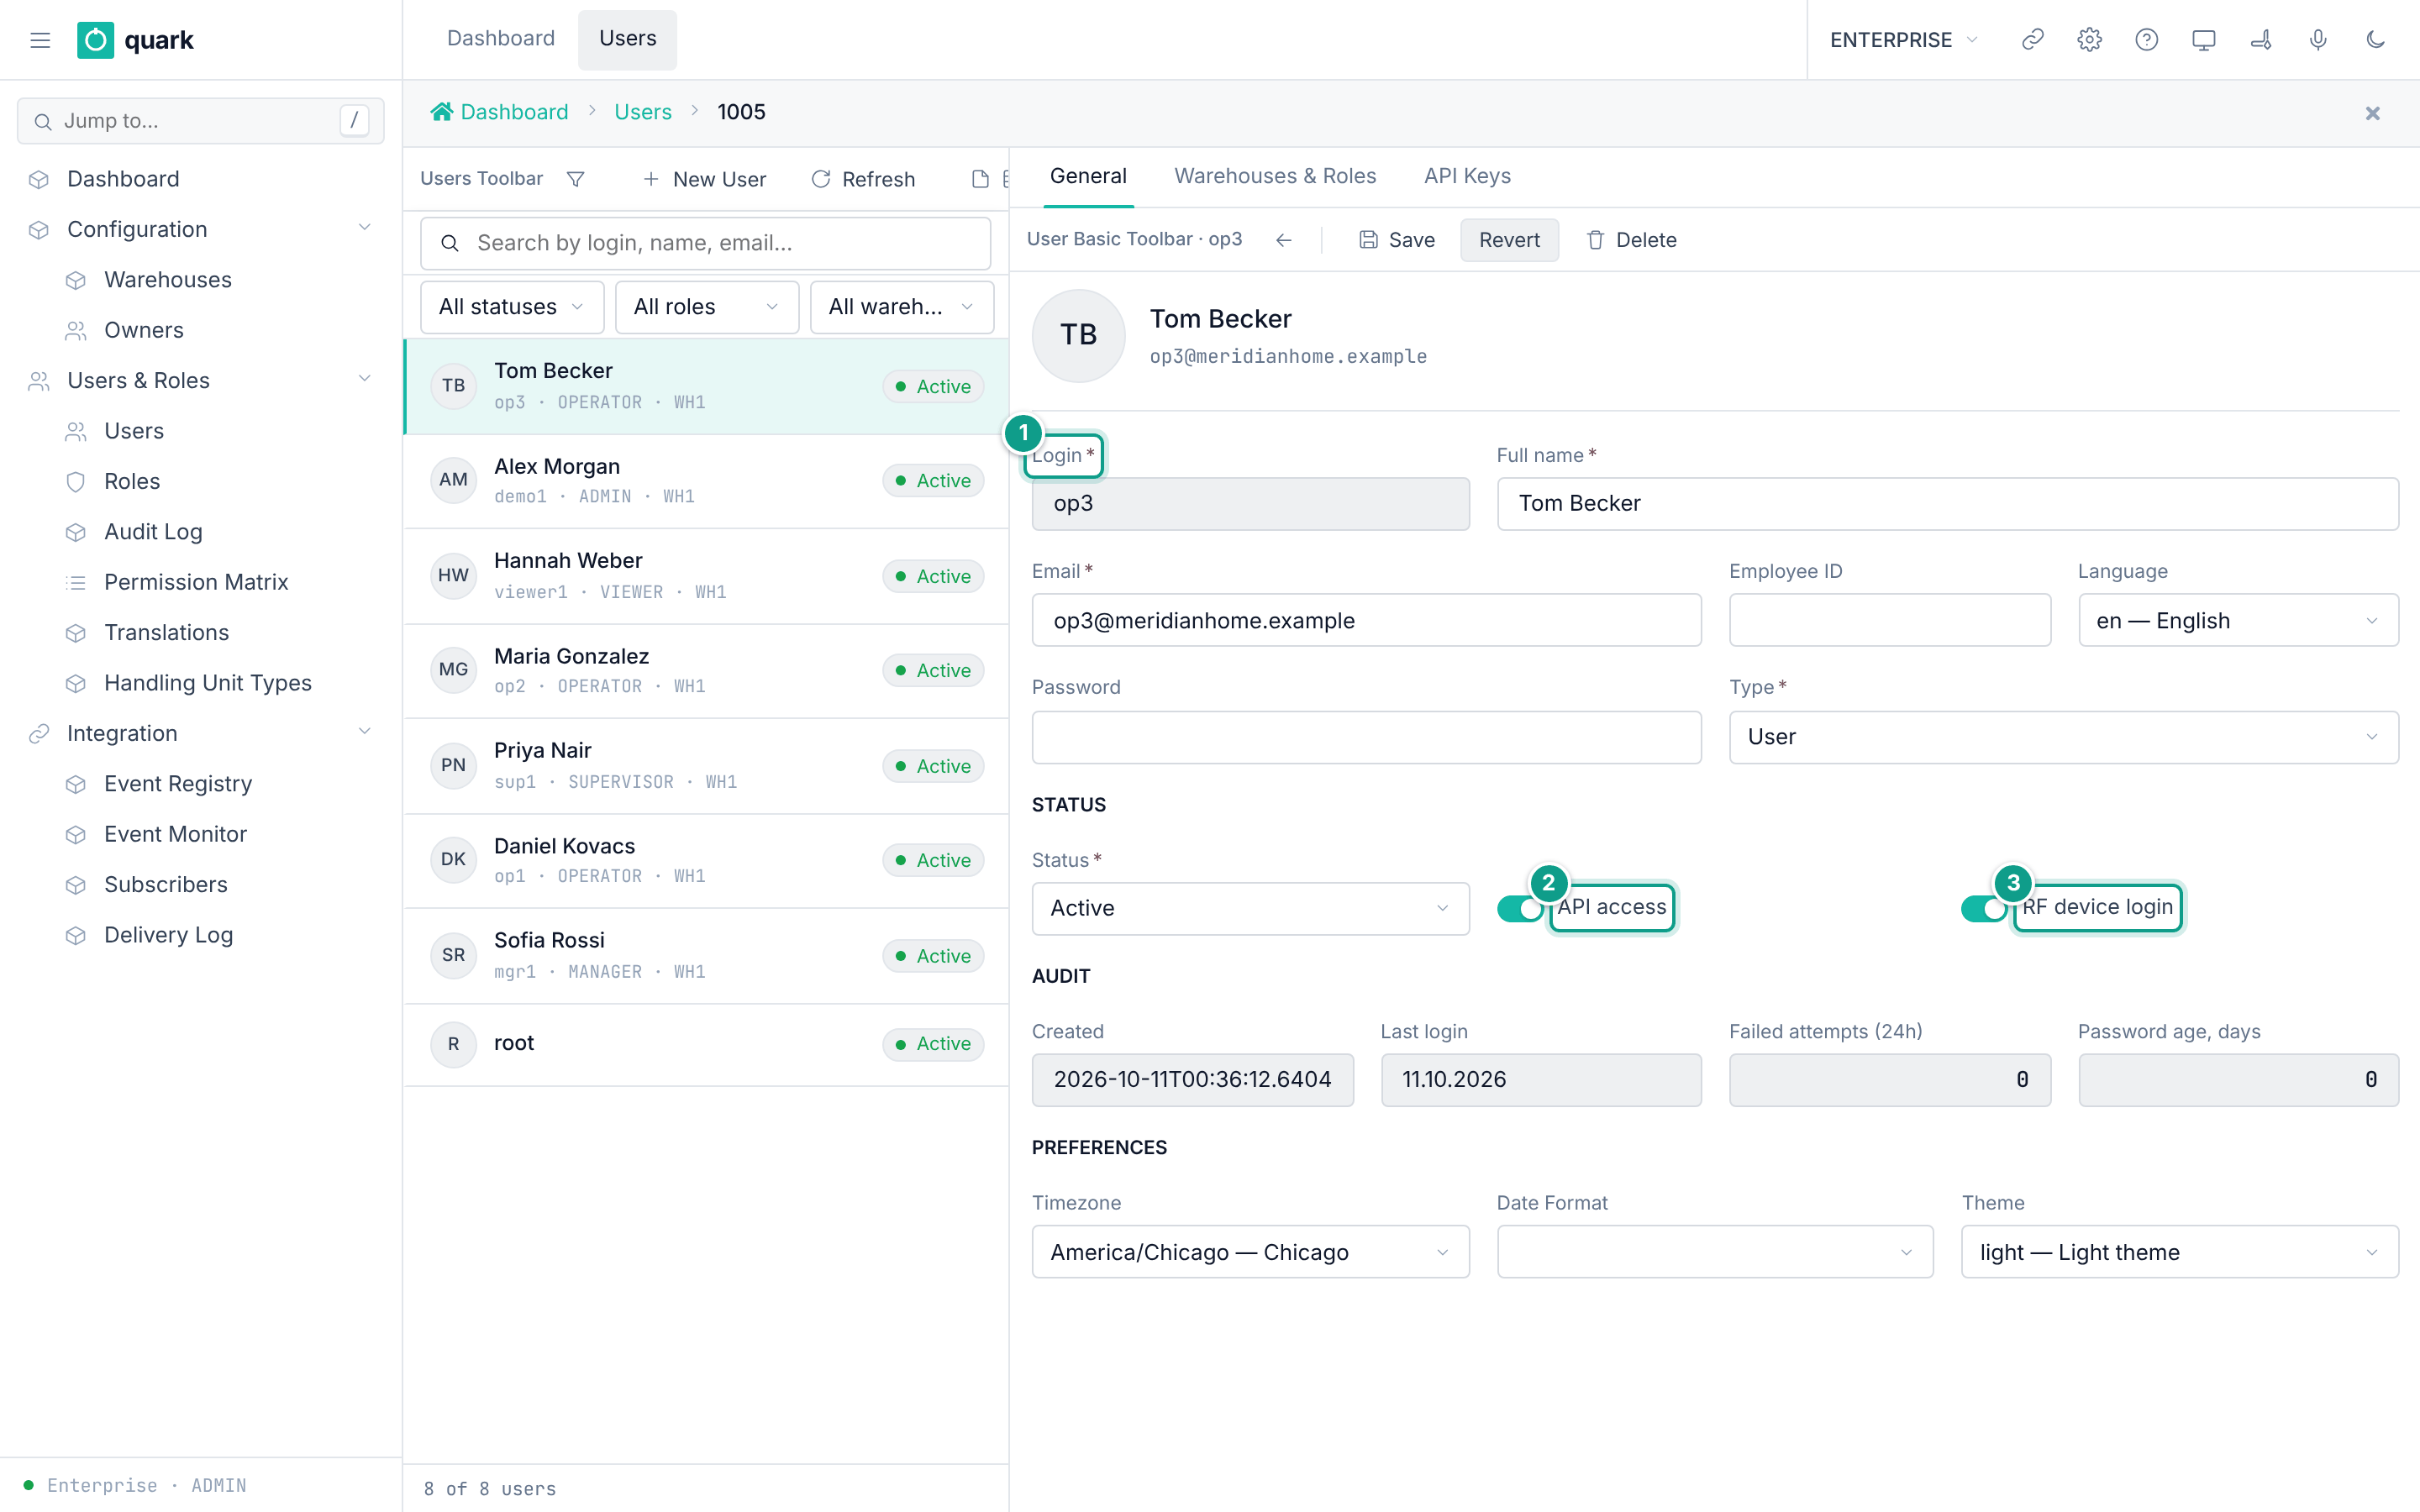Open Handling Unit Types in sidebar

[x=208, y=683]
